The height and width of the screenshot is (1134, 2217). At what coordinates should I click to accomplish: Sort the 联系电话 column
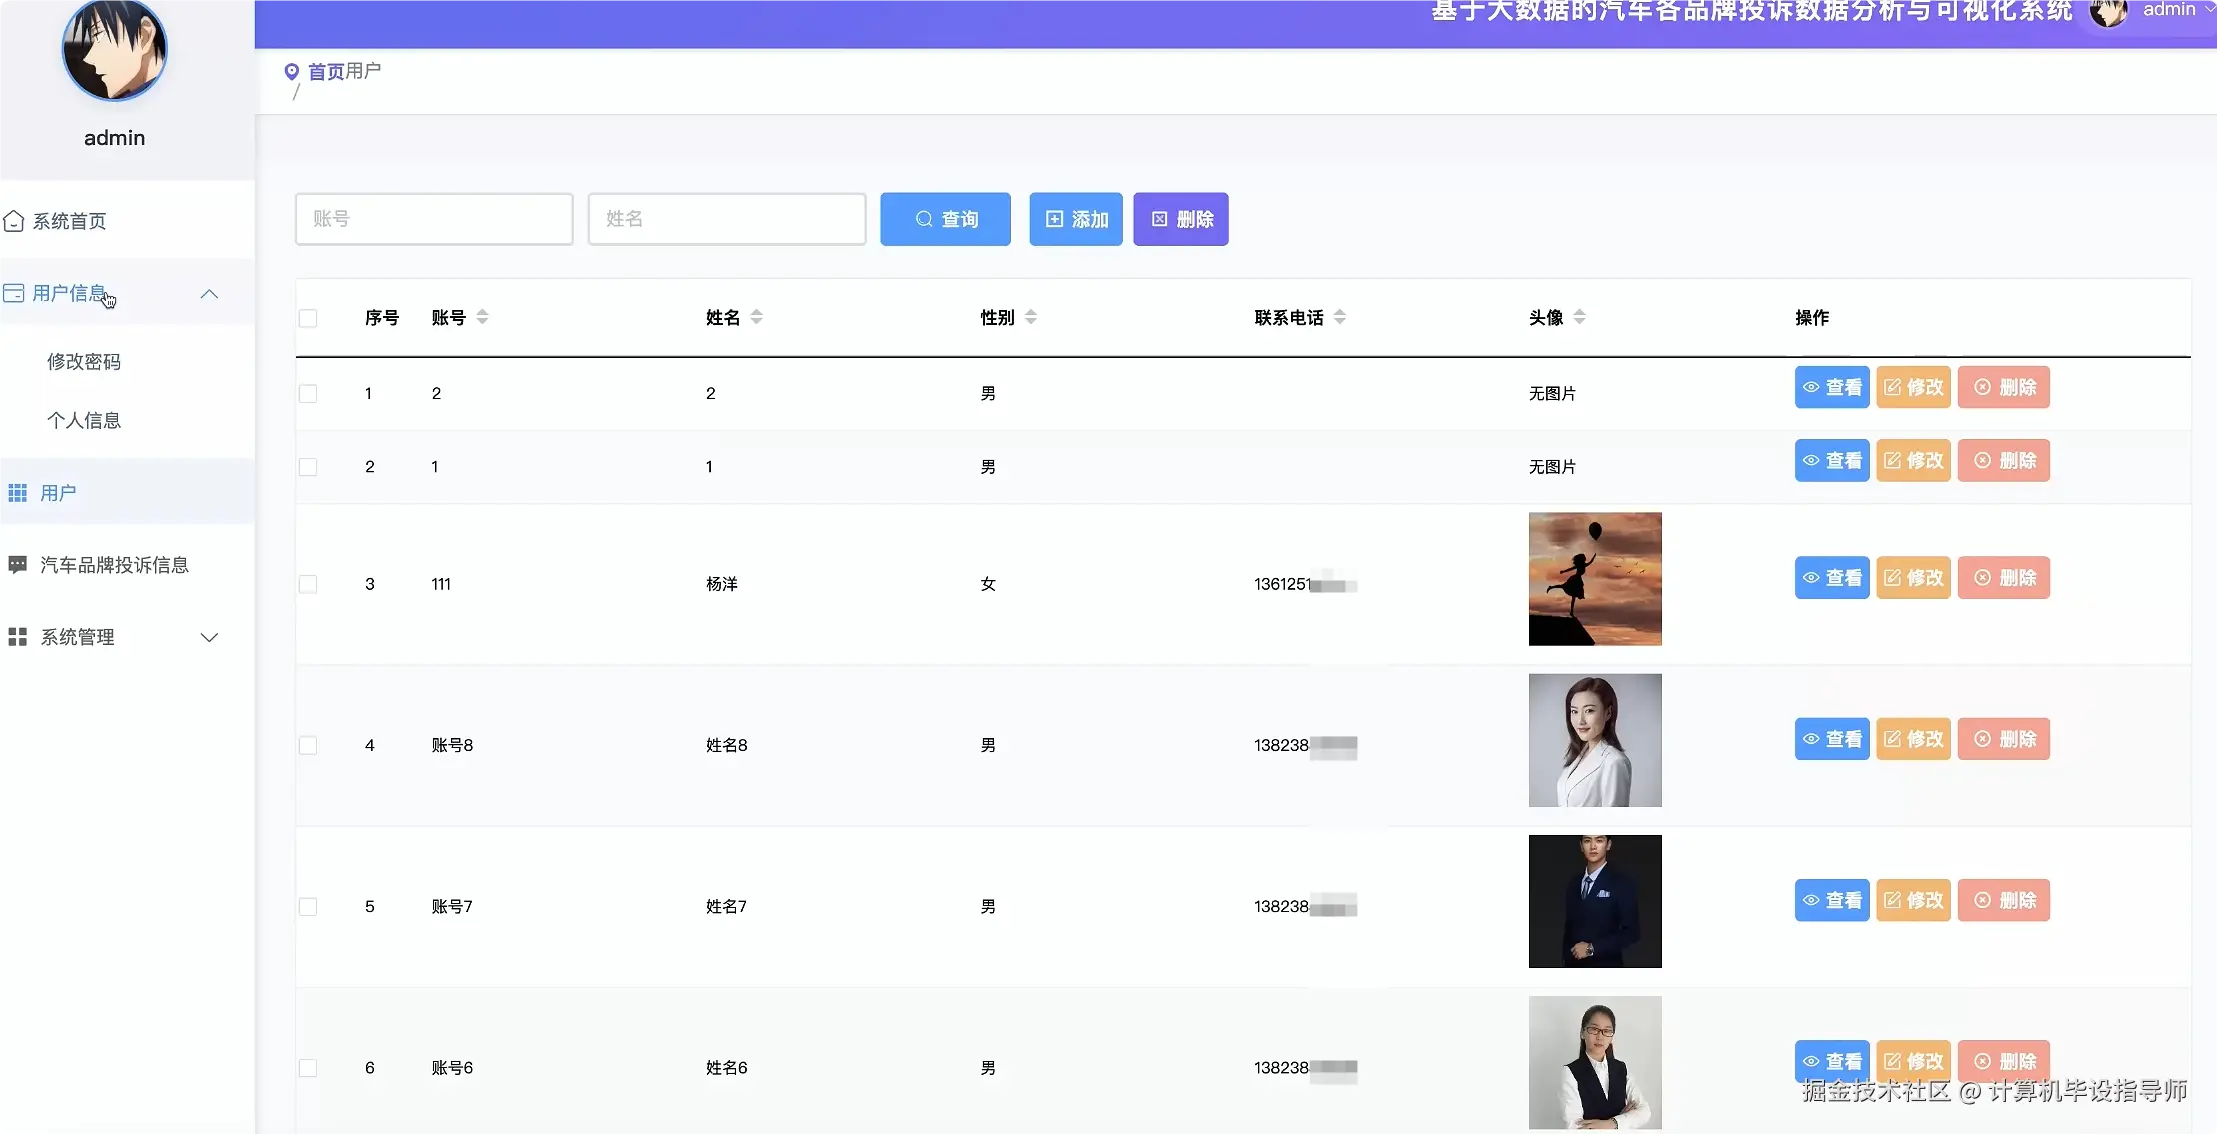[x=1340, y=317]
